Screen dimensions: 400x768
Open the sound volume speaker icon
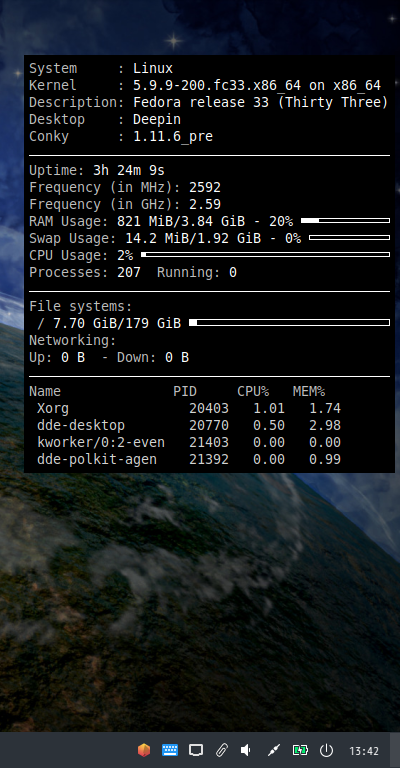[x=246, y=750]
